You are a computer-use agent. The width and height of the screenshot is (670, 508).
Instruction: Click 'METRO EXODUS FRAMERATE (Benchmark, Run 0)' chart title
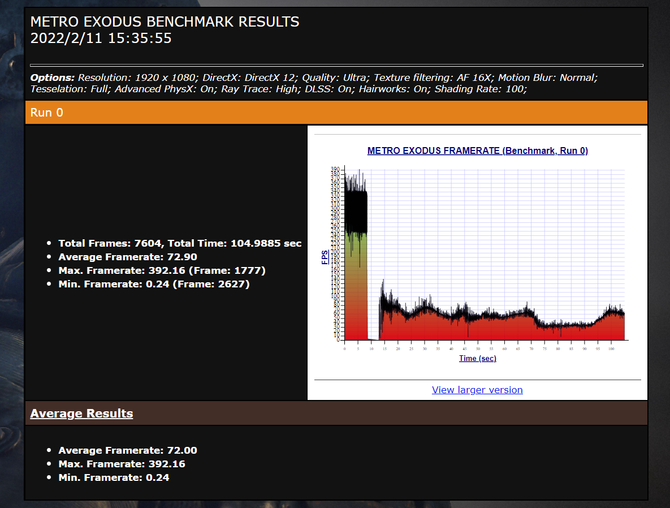(x=477, y=151)
